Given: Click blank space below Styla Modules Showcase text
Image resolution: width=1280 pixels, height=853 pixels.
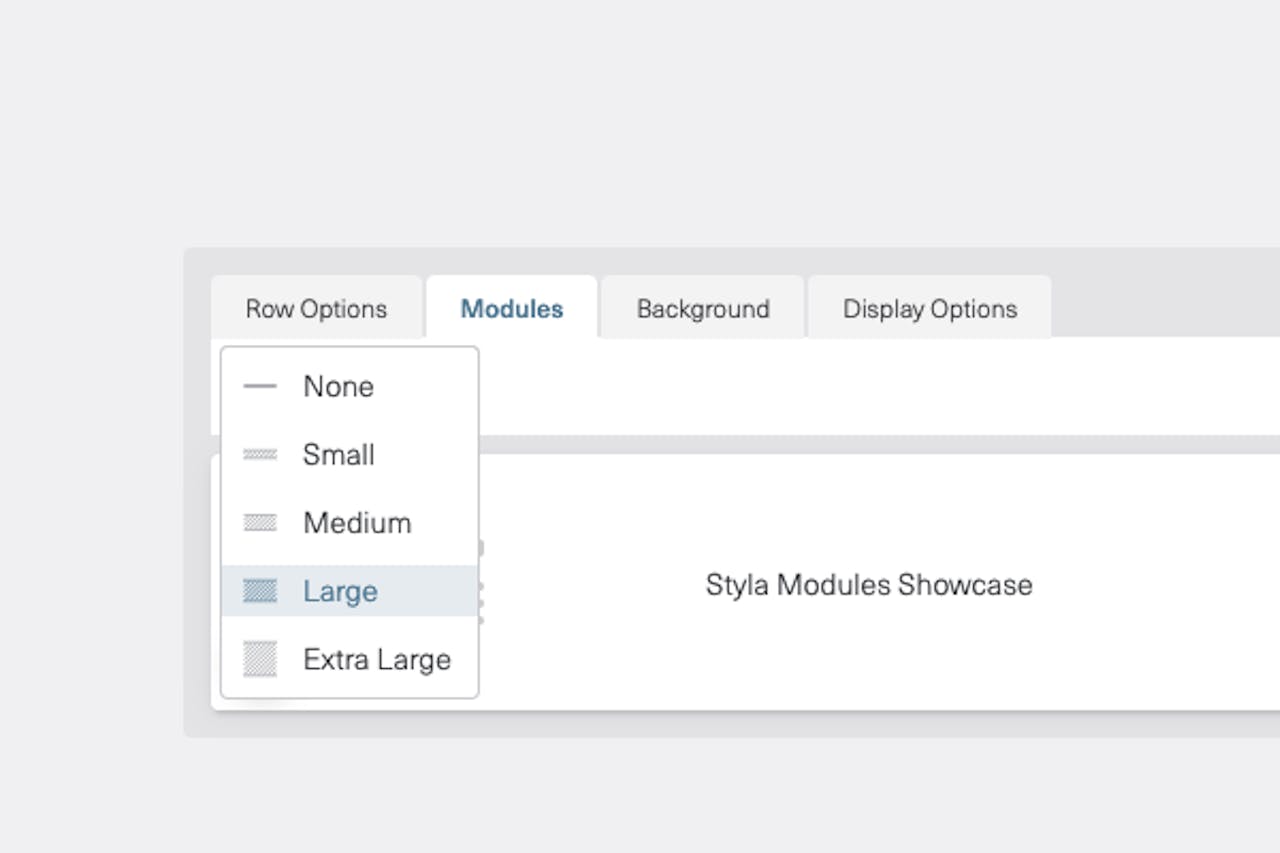Looking at the screenshot, I should tap(868, 660).
